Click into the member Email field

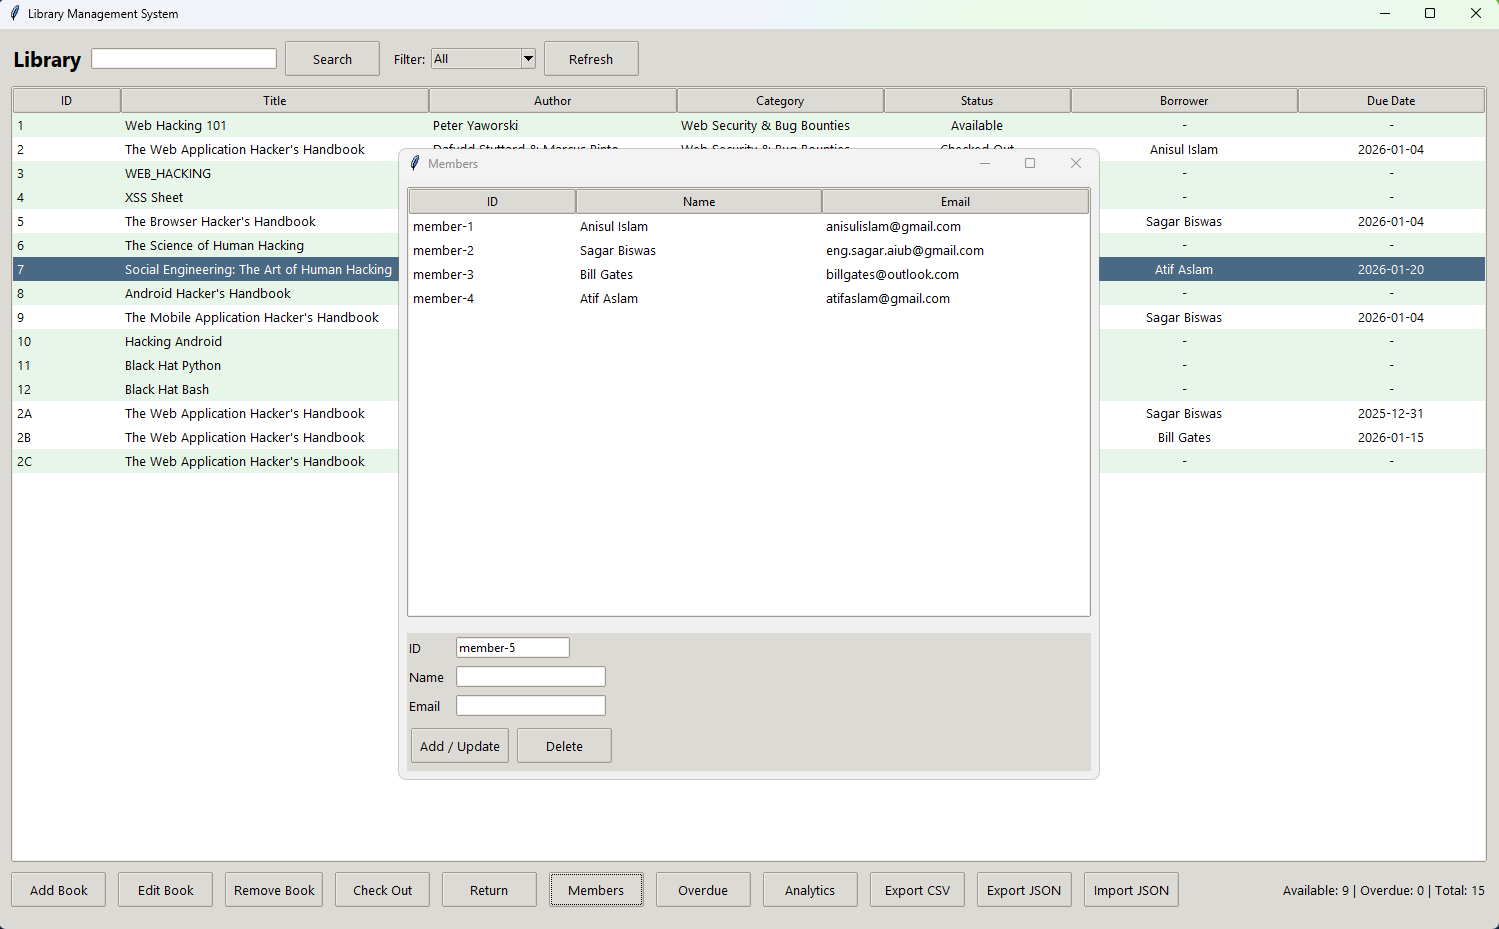coord(531,706)
